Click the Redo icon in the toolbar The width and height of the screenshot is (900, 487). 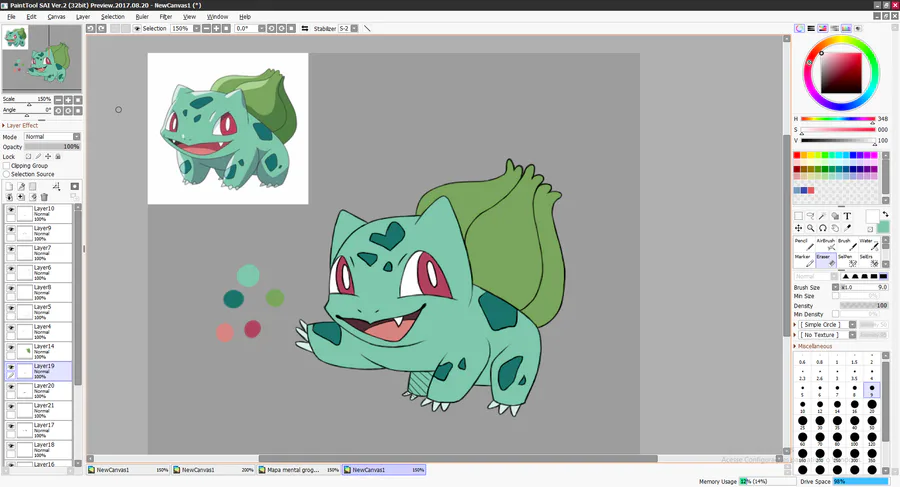coord(101,28)
